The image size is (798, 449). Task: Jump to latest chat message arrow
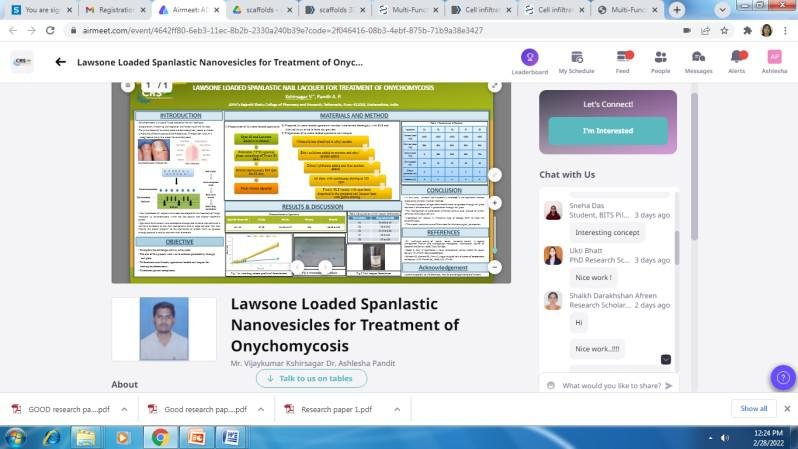[x=666, y=359]
